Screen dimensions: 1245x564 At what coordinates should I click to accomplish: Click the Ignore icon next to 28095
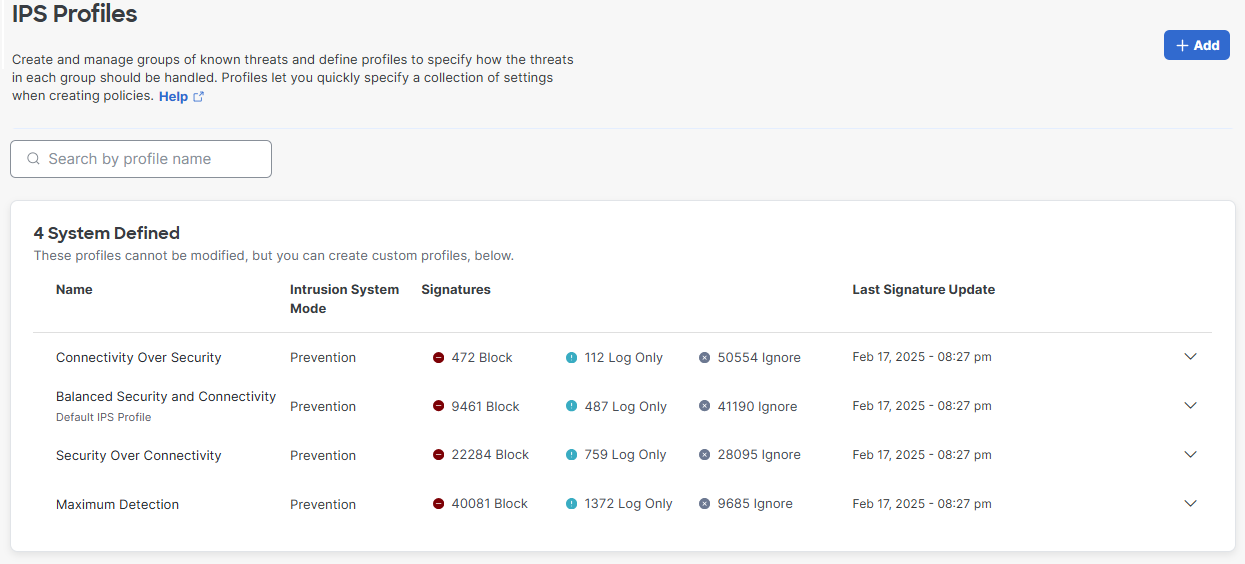pyautogui.click(x=704, y=455)
